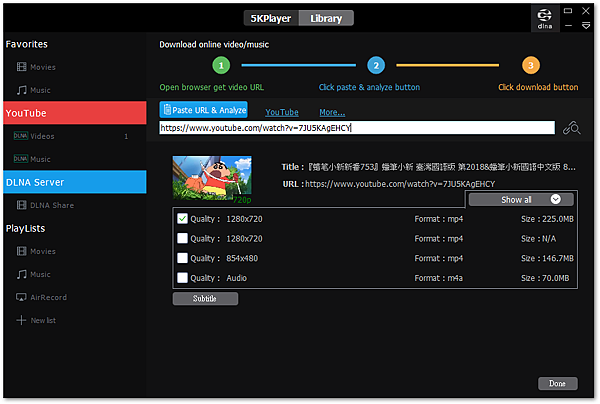Image resolution: width=600 pixels, height=404 pixels.
Task: Click the AirRecord screen icon
Action: pos(21,297)
